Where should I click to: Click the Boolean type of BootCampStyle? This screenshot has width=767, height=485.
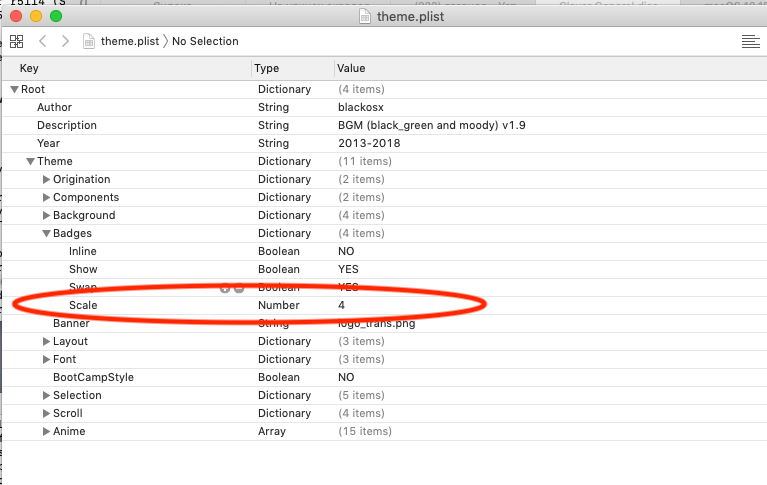point(279,377)
